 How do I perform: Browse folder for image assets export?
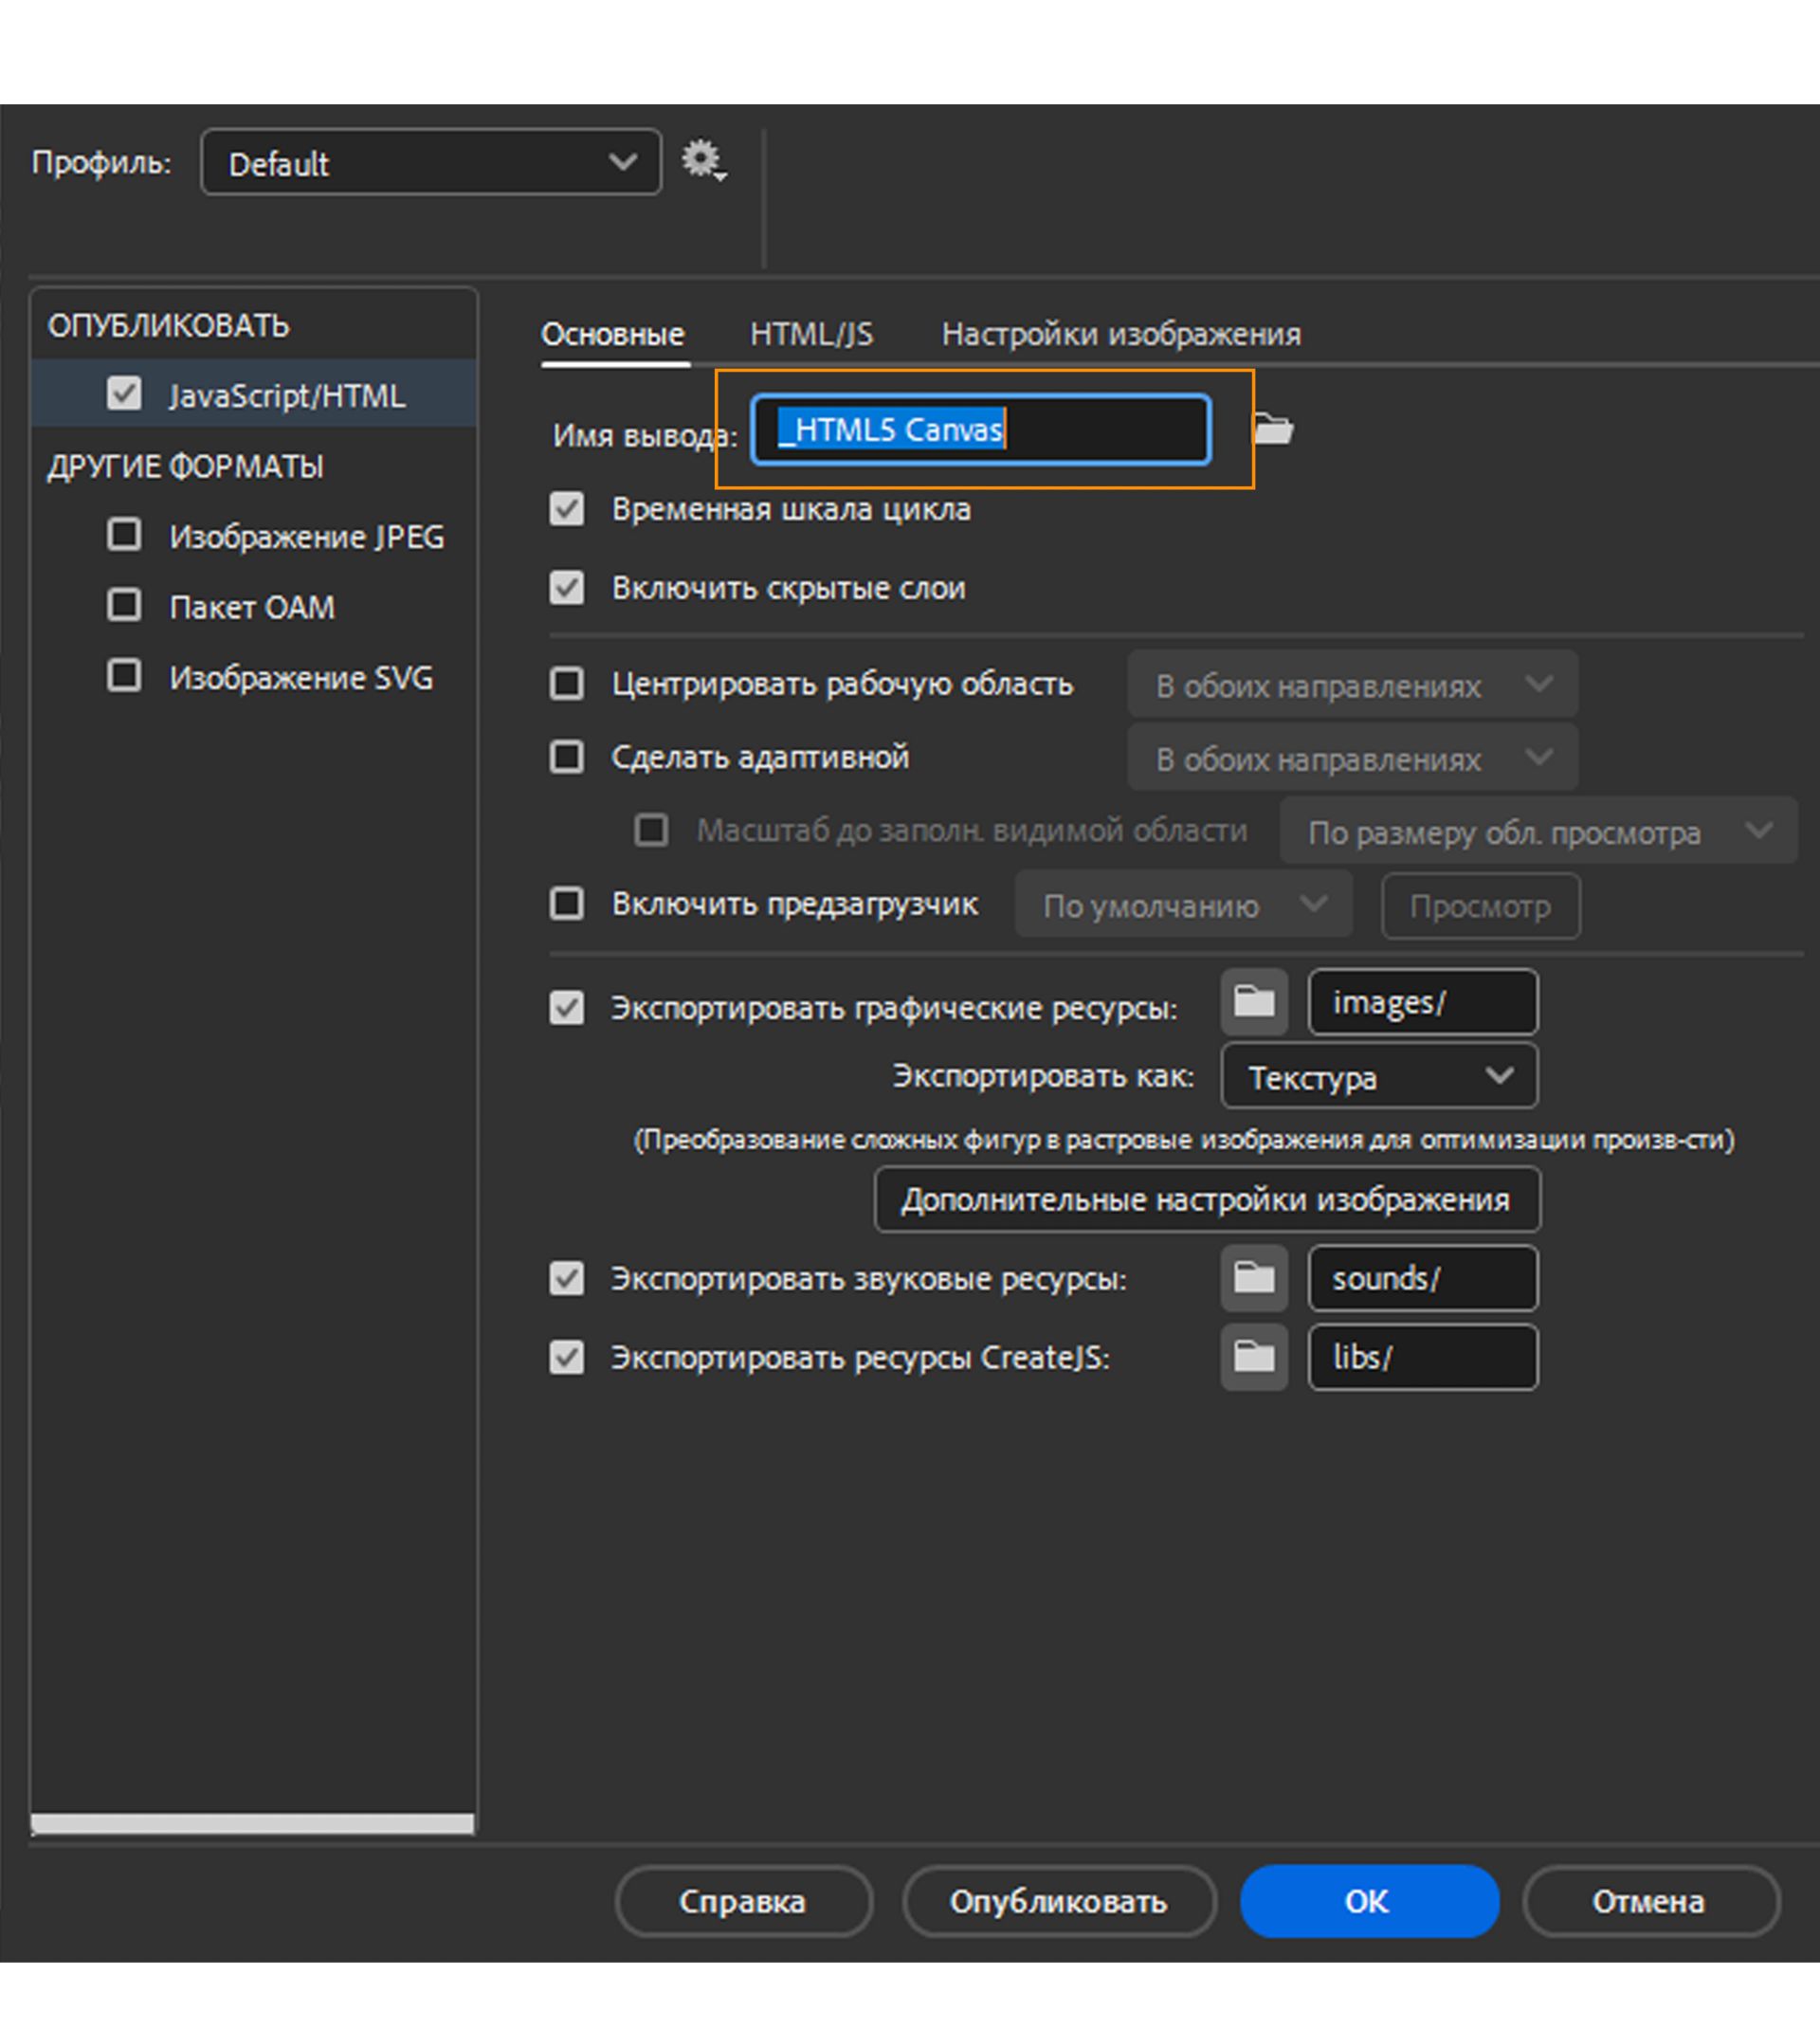coord(1254,1001)
